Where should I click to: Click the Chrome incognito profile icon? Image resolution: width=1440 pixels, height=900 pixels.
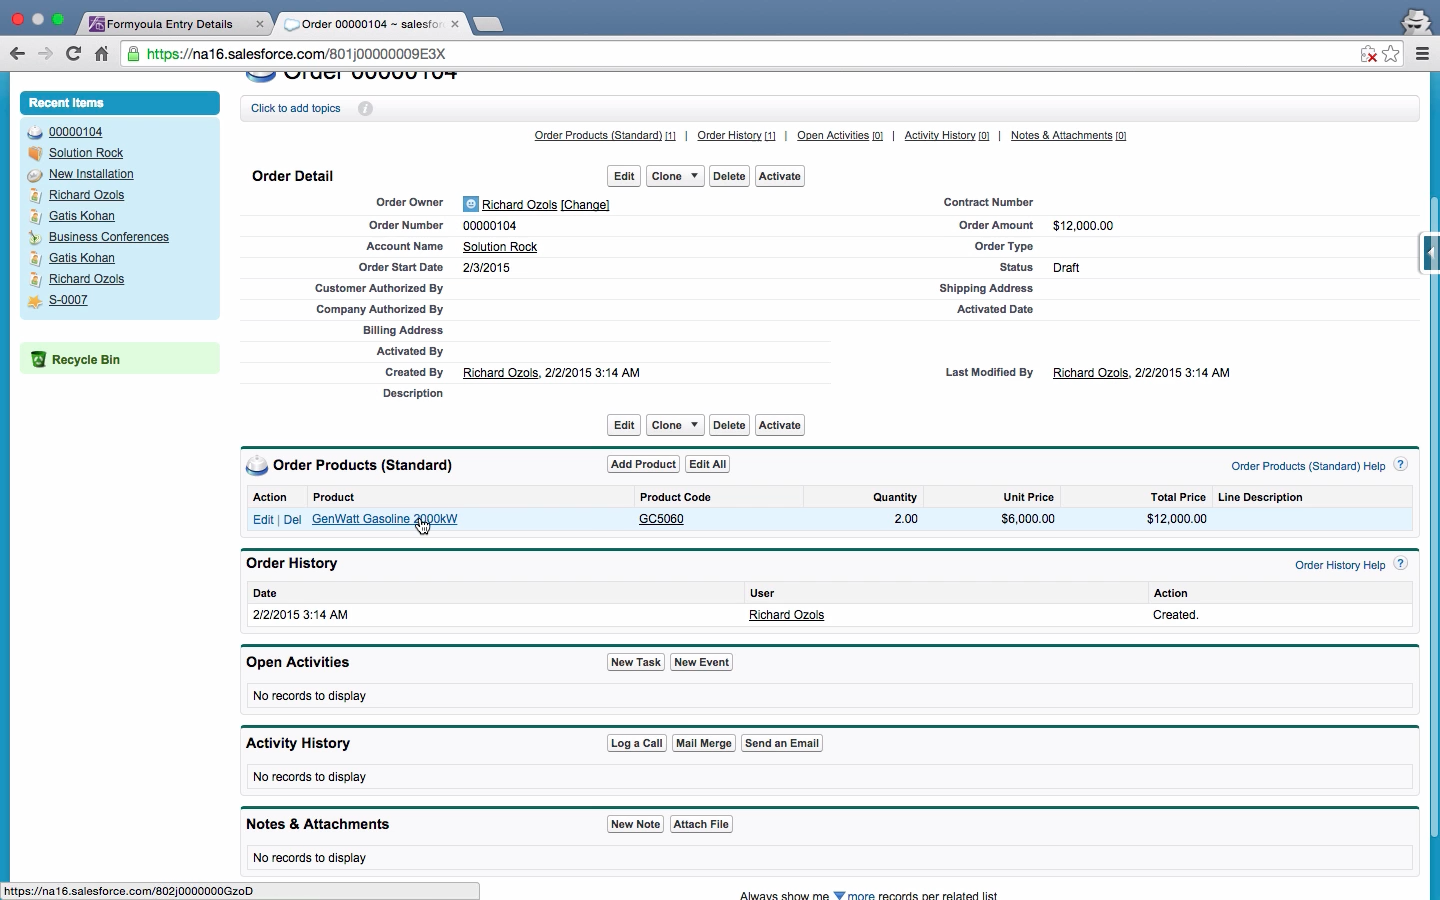coord(1416,20)
